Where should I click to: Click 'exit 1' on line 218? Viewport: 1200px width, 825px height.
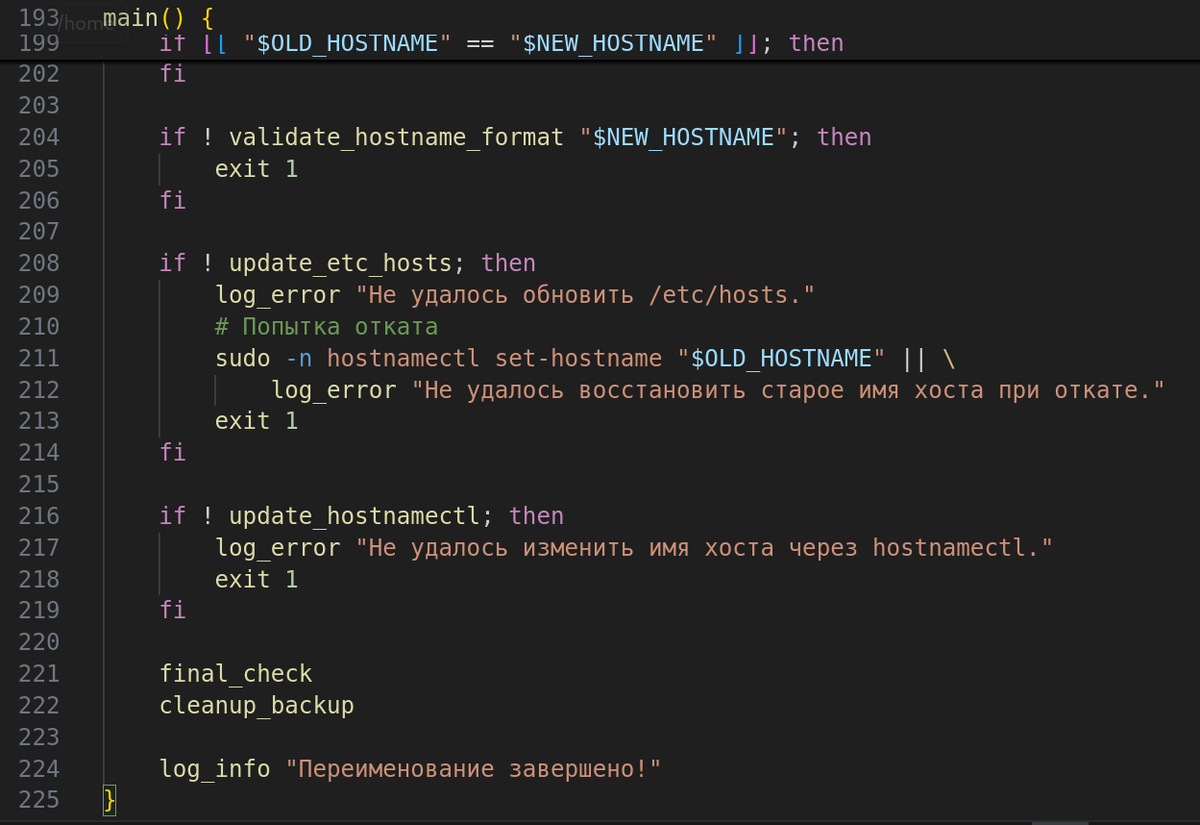tap(256, 579)
